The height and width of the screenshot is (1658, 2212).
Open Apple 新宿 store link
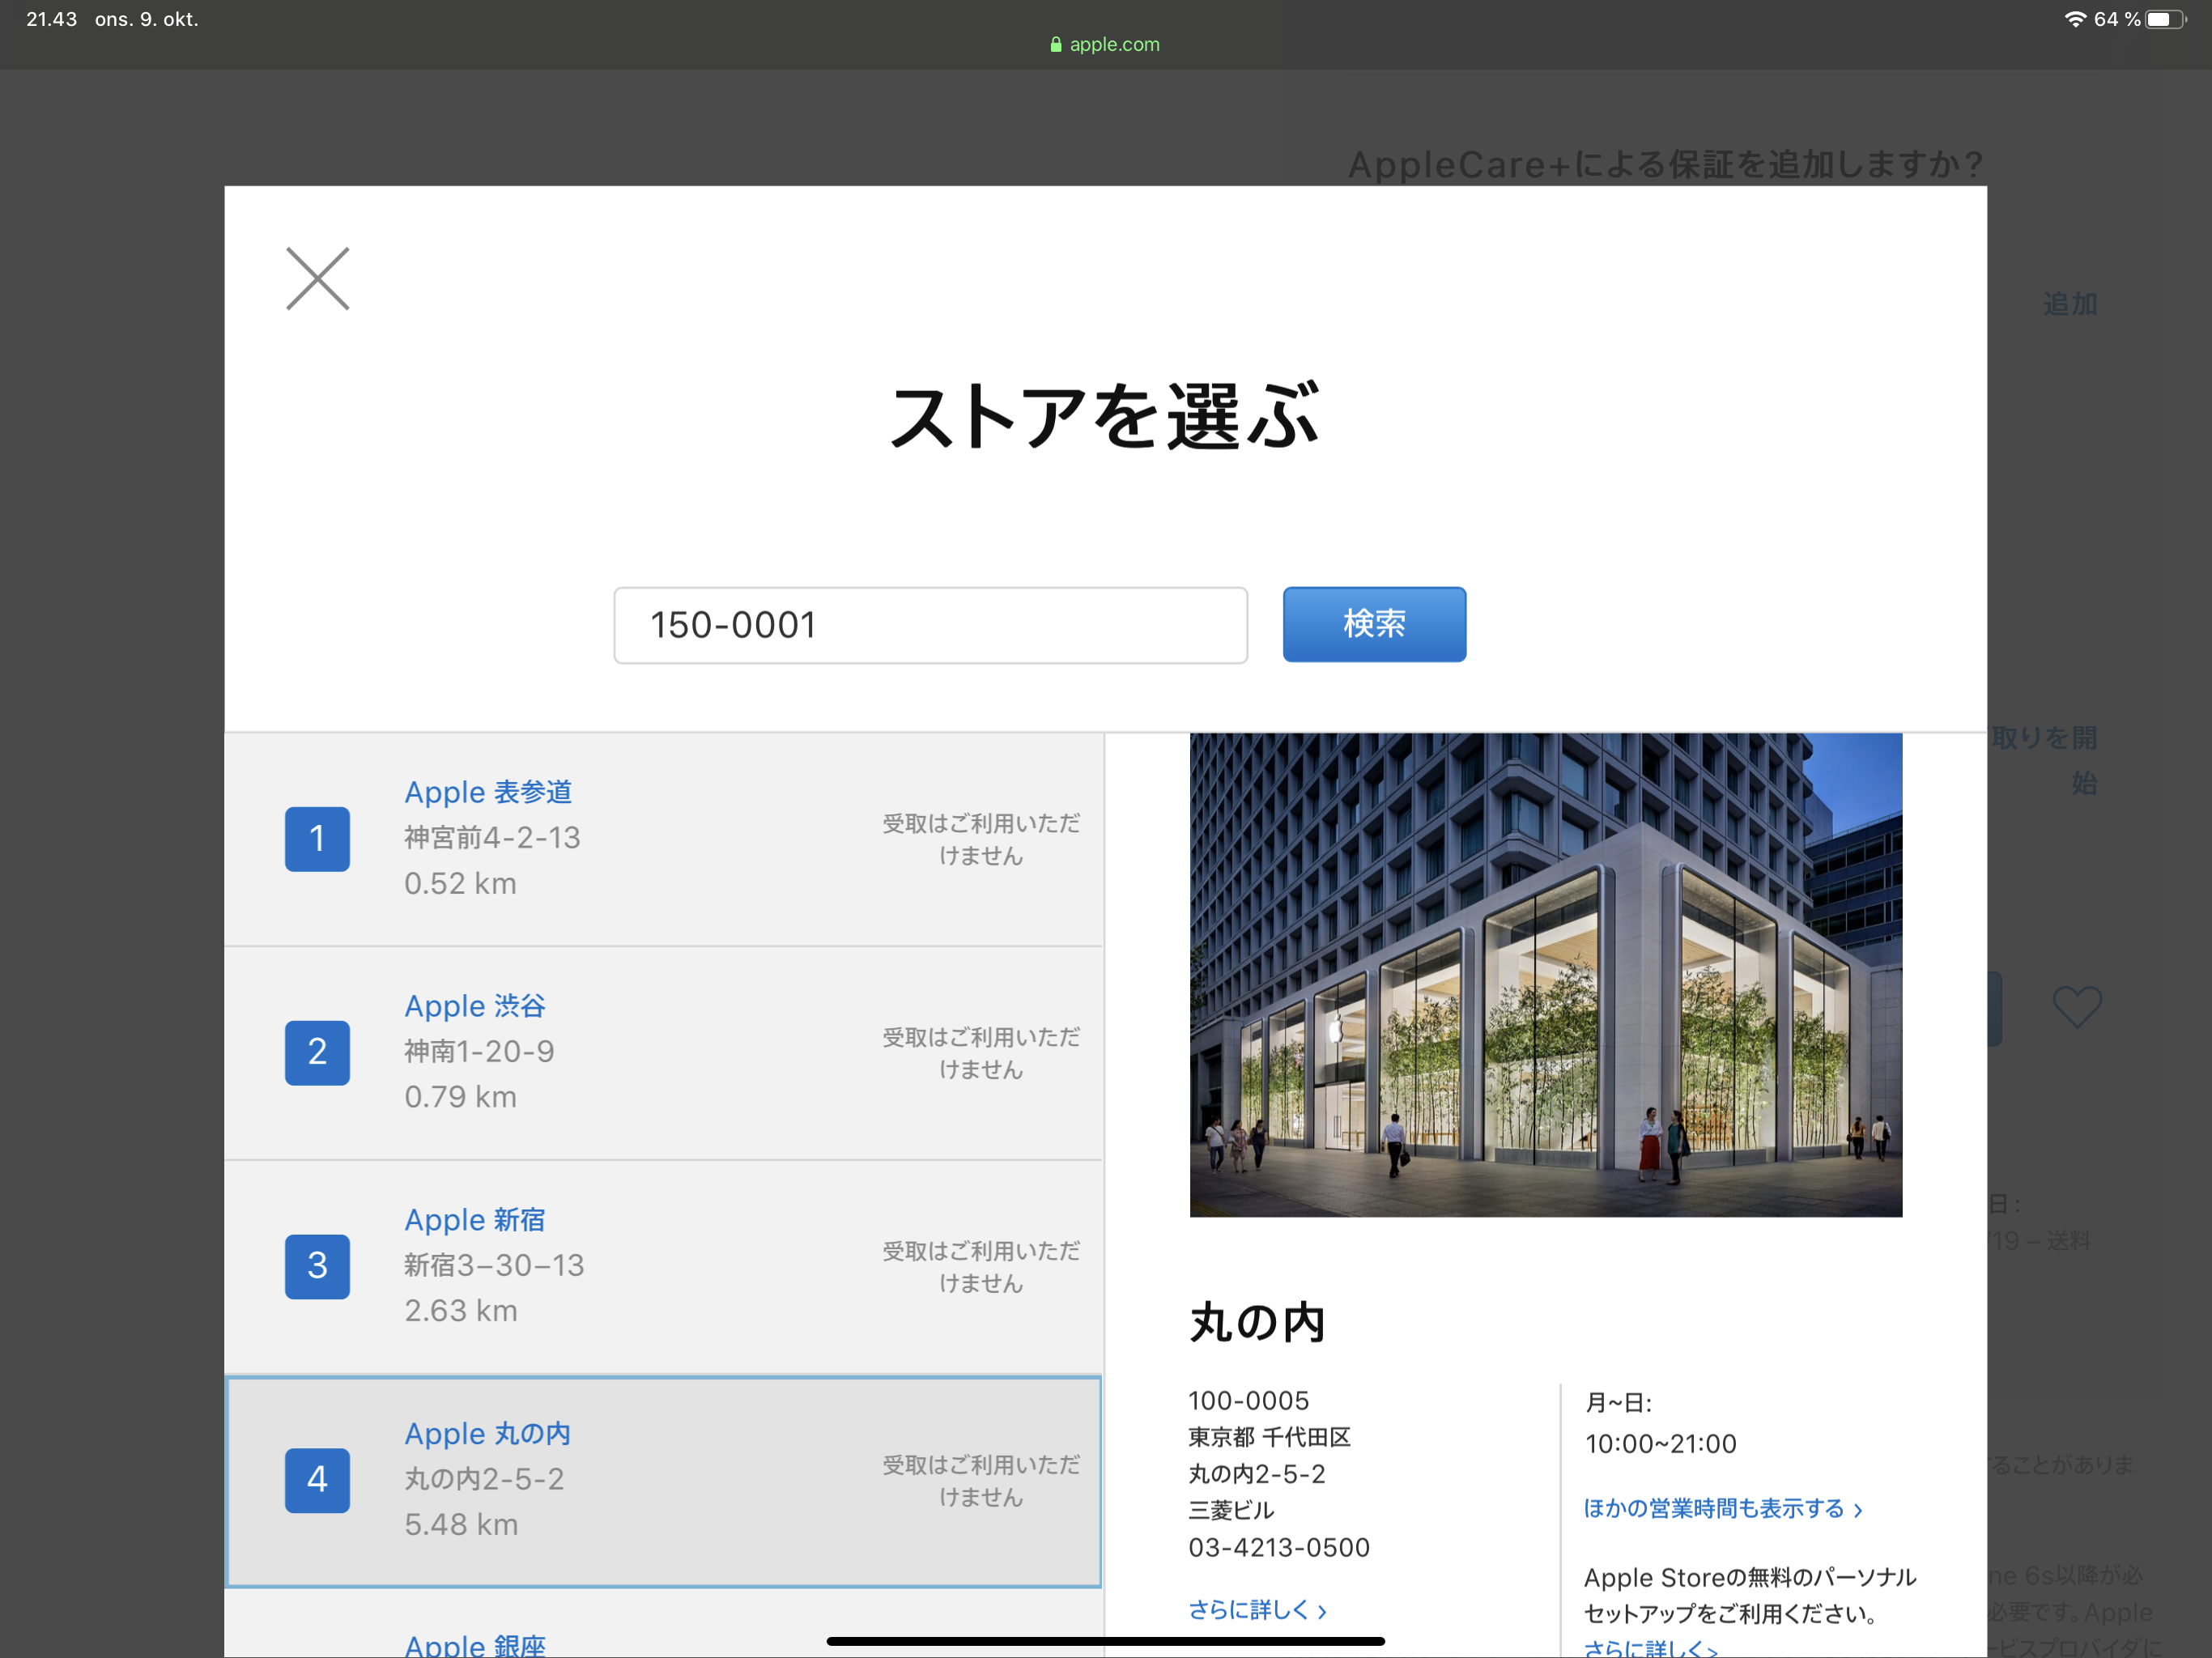[x=475, y=1220]
